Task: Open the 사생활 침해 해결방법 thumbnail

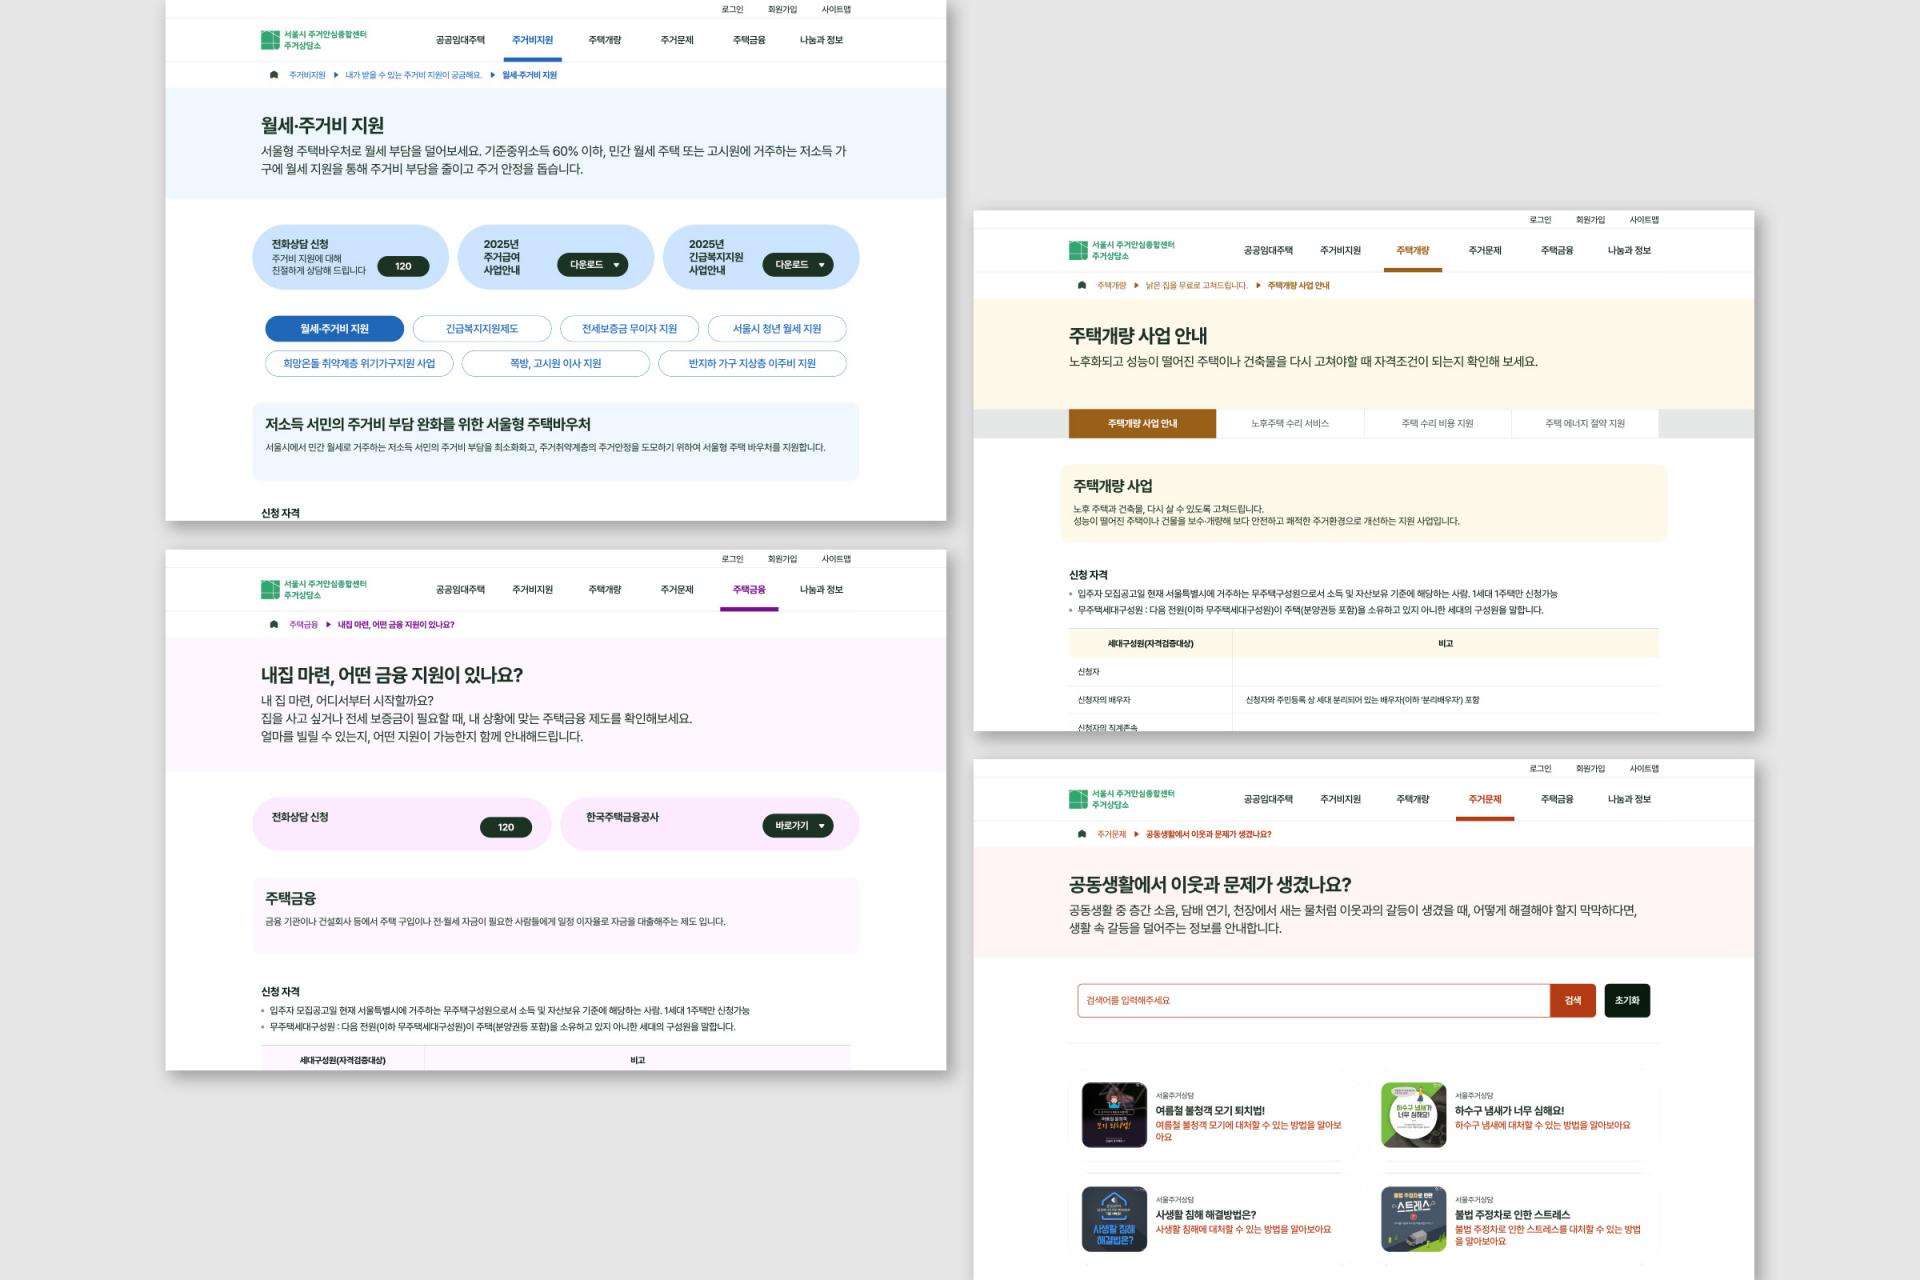Action: click(1114, 1219)
